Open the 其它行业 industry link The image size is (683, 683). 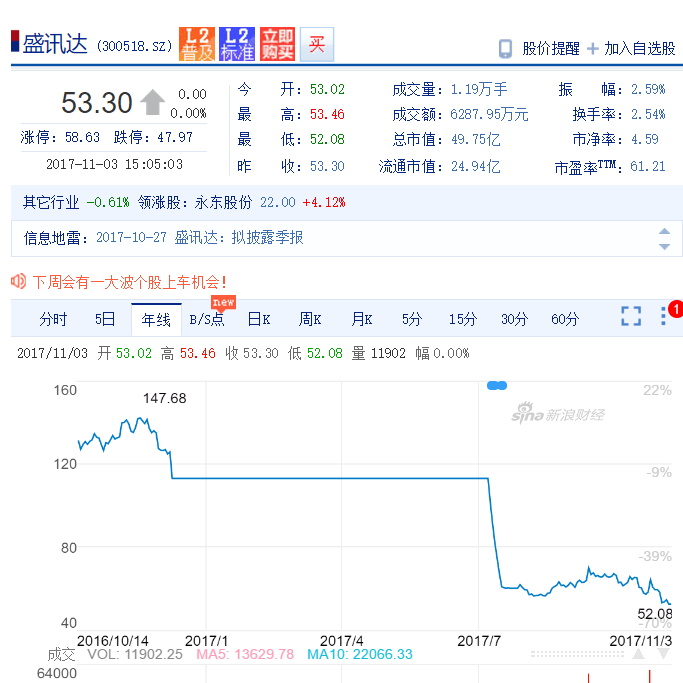tap(51, 202)
